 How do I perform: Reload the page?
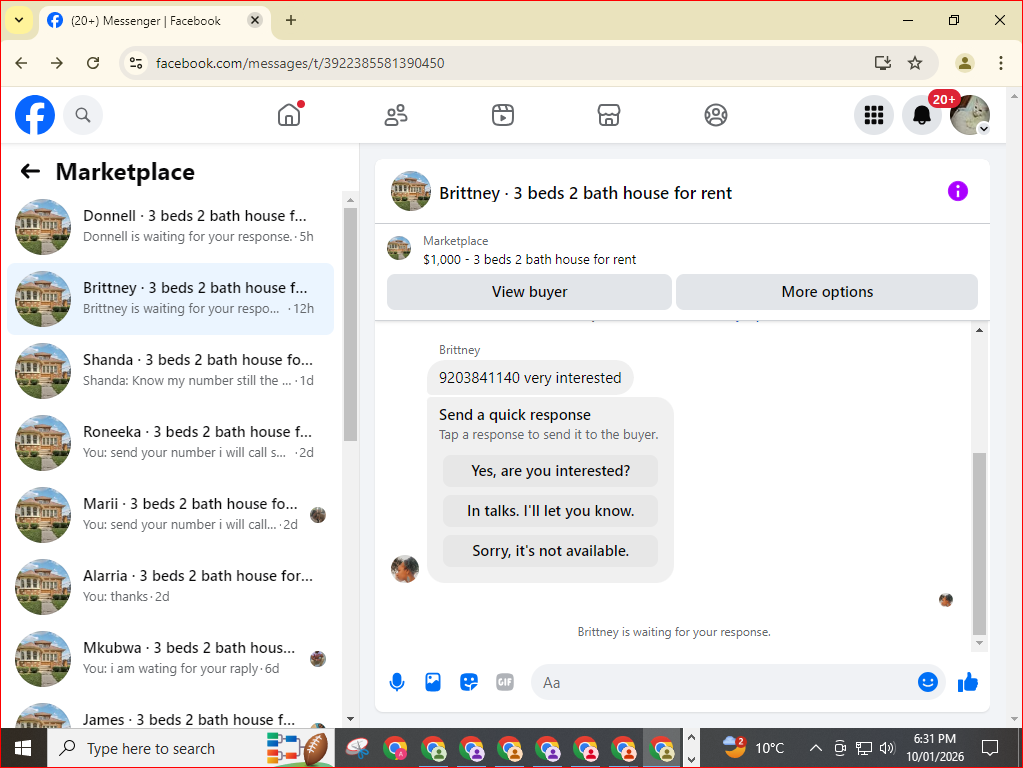click(93, 63)
